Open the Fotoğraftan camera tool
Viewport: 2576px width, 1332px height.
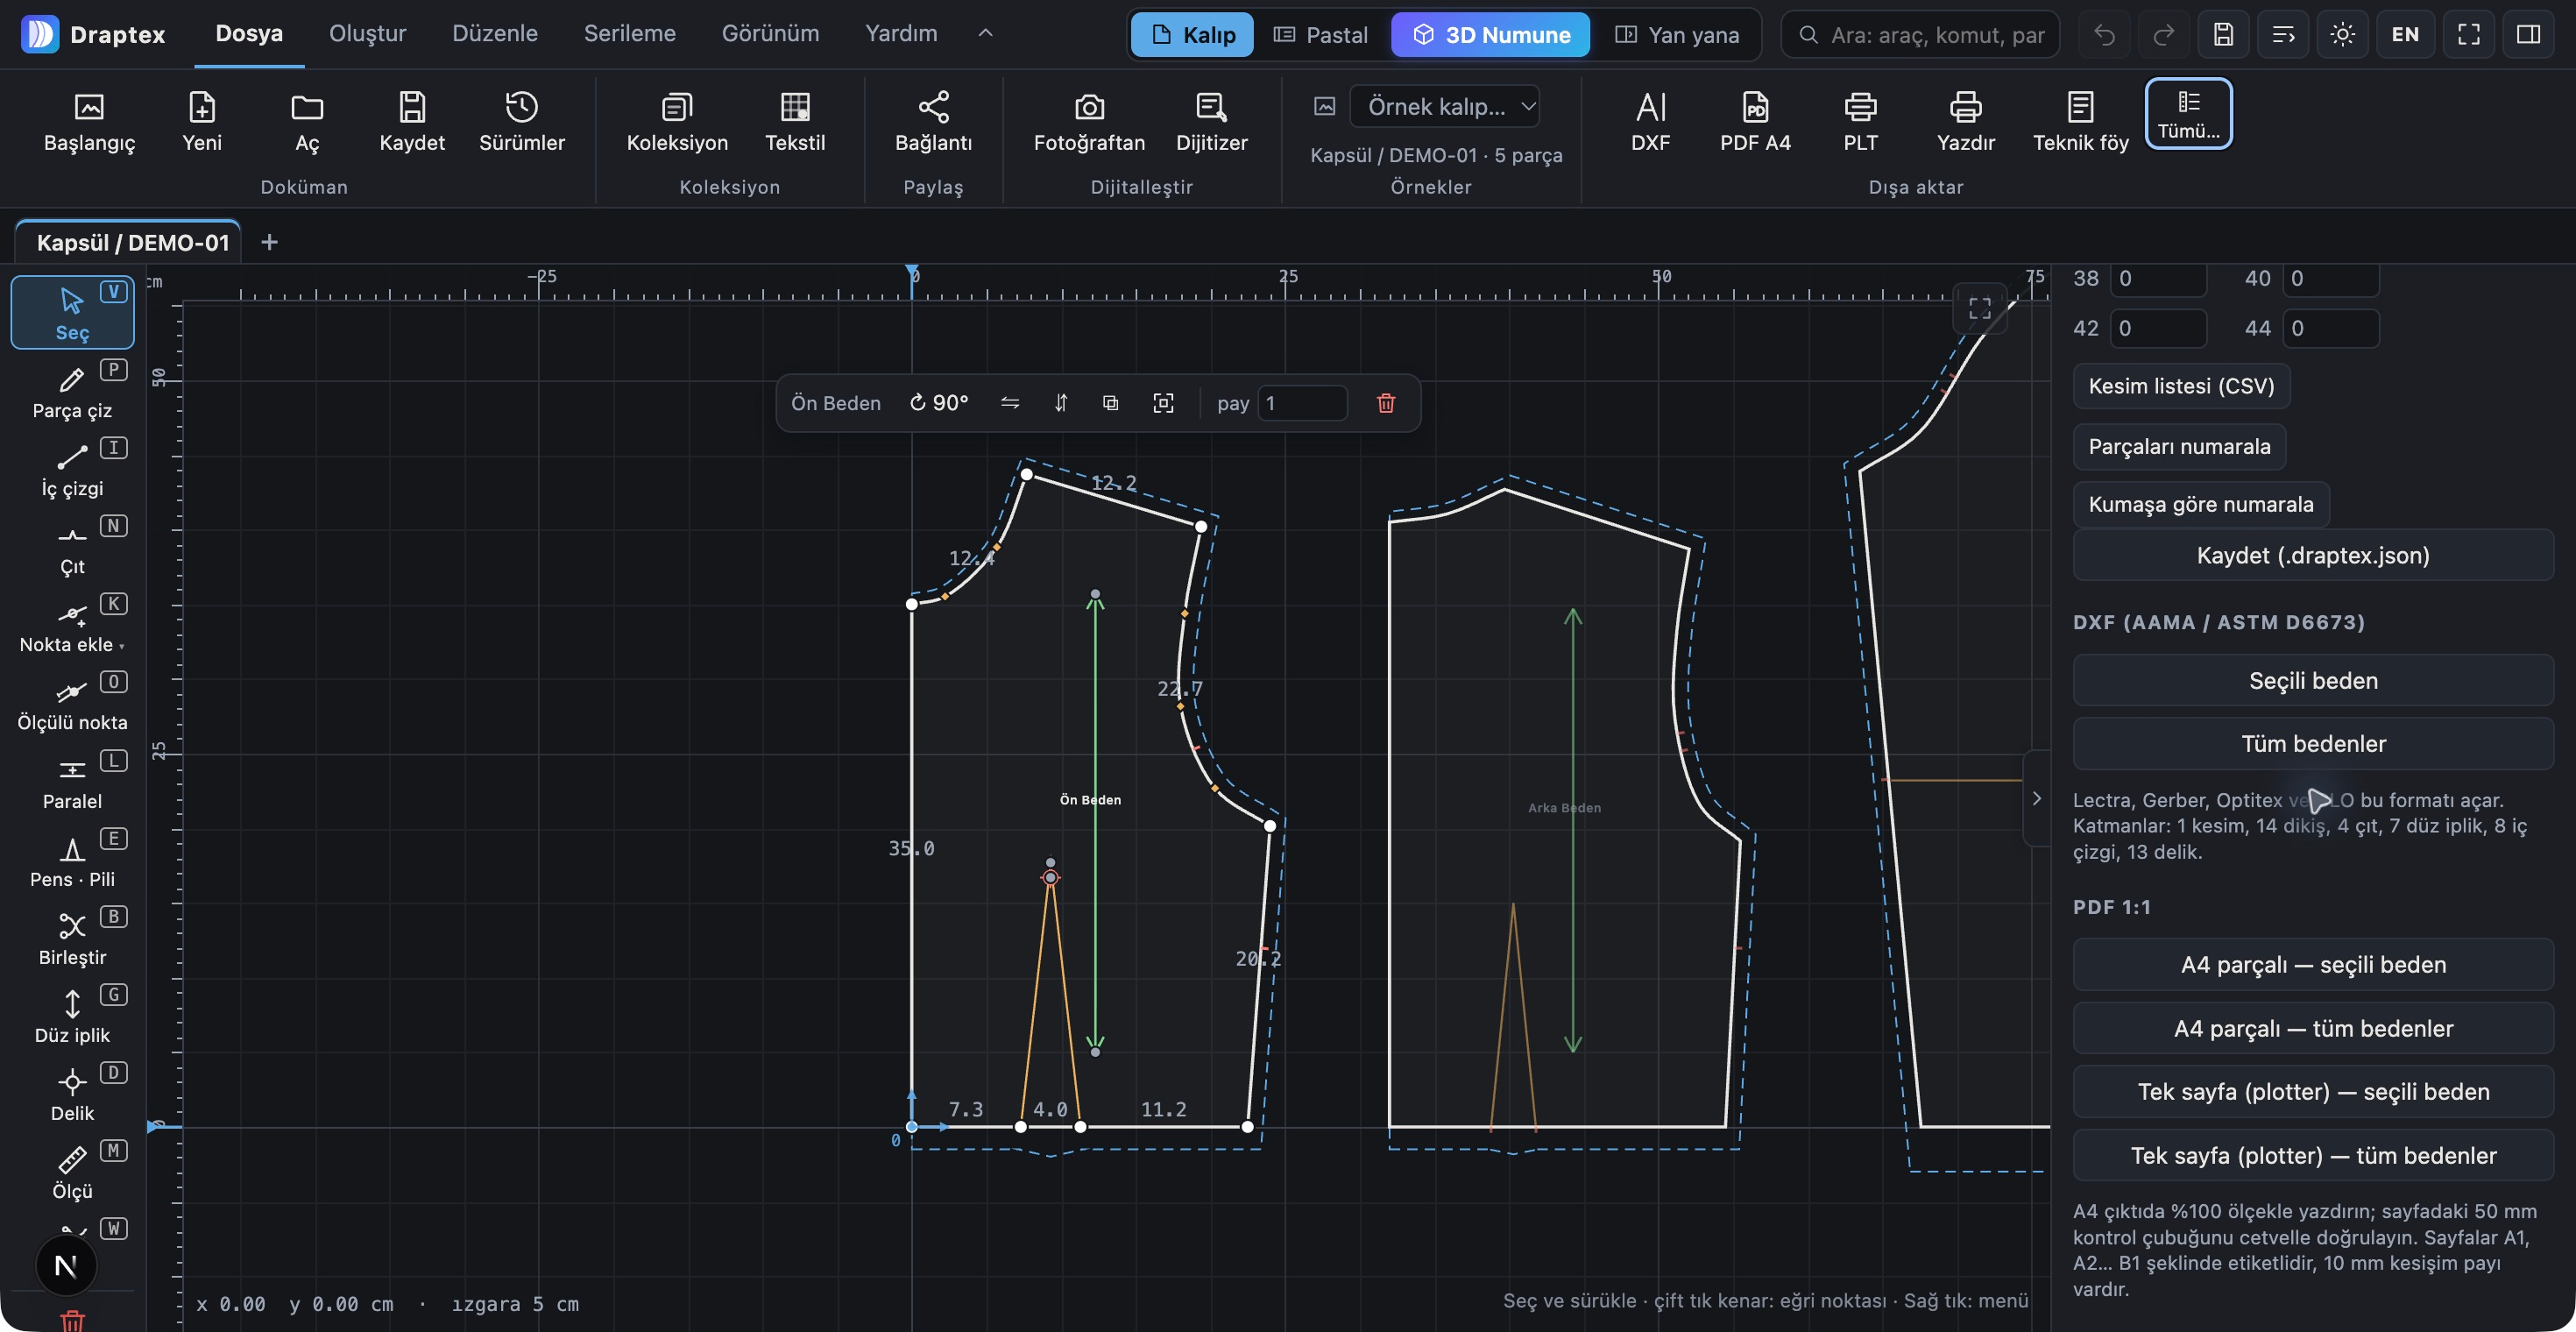coord(1089,122)
